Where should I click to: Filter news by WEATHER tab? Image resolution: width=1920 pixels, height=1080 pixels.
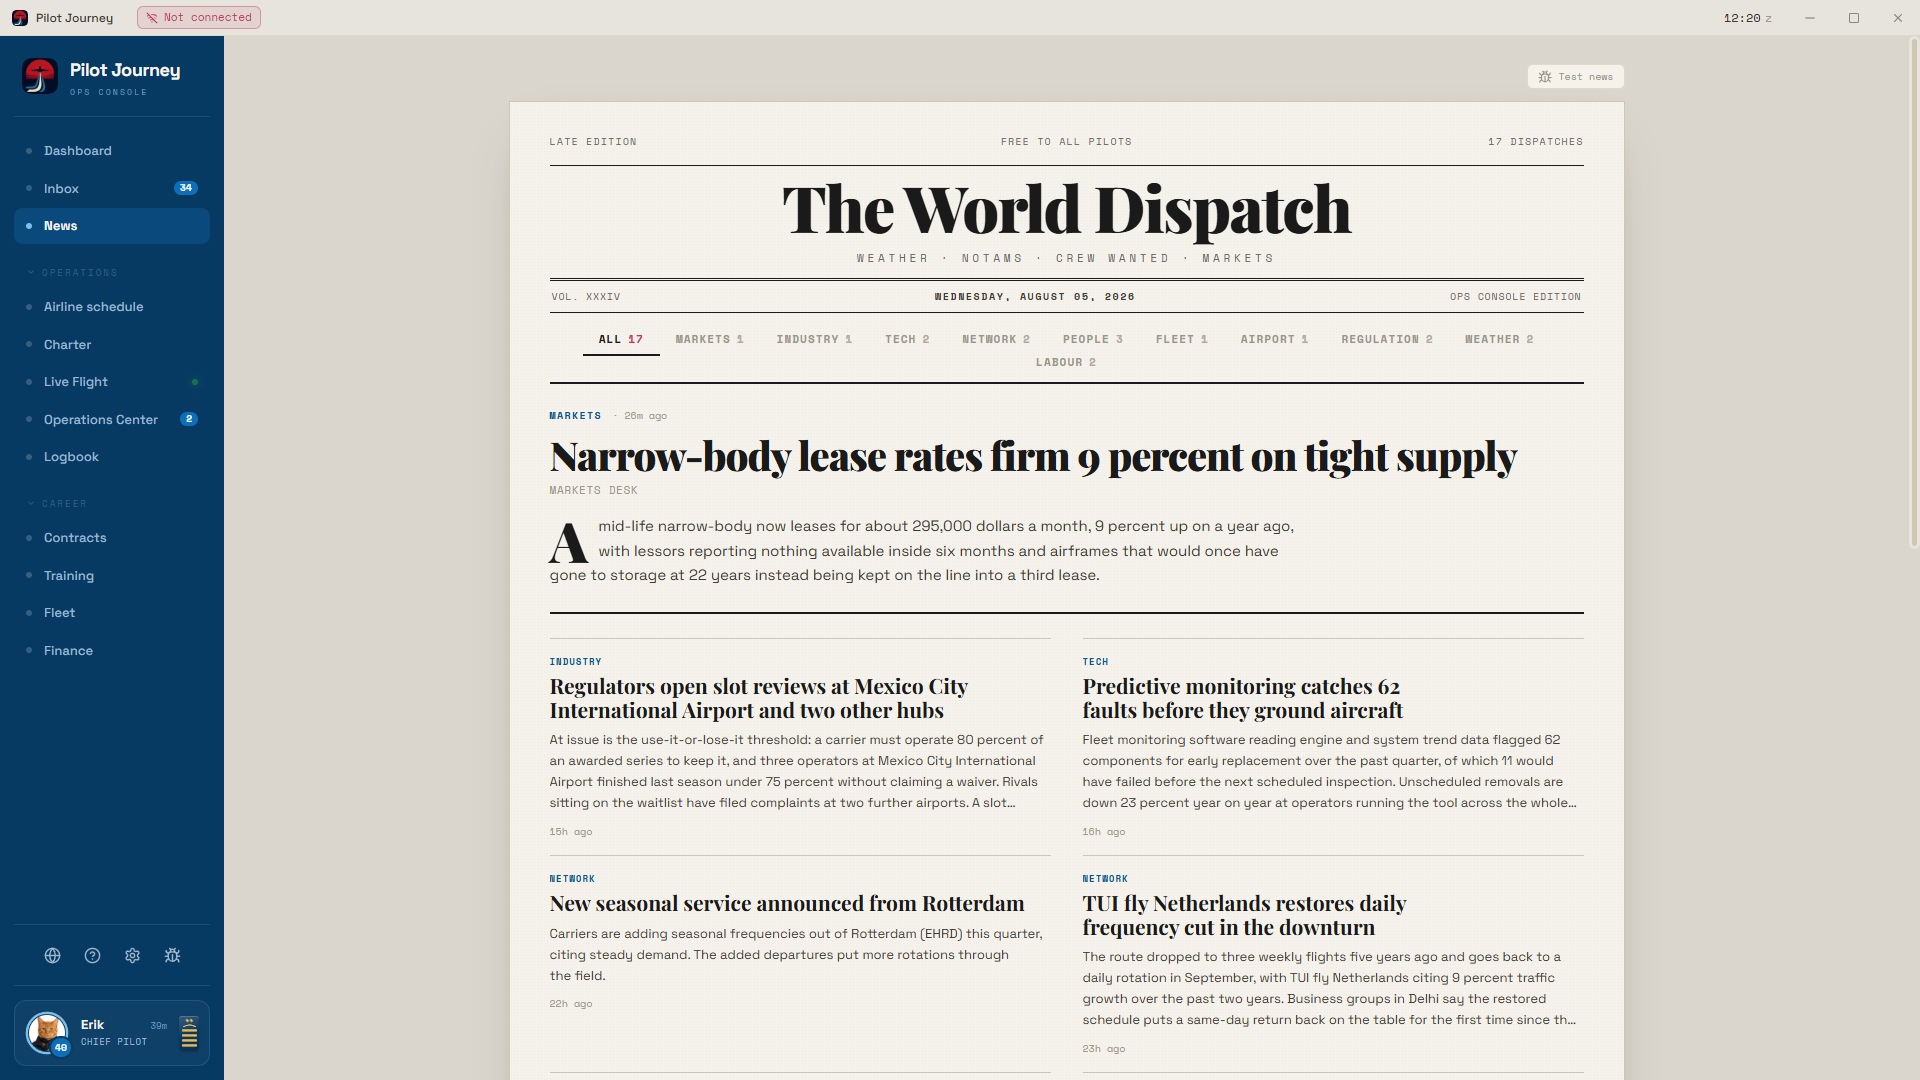click(1499, 340)
